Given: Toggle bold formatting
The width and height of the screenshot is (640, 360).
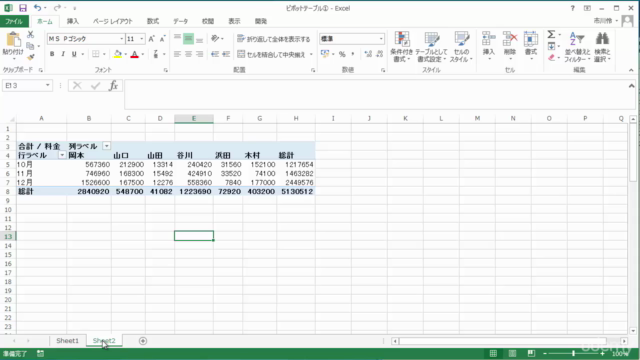Looking at the screenshot, I should [x=52, y=54].
